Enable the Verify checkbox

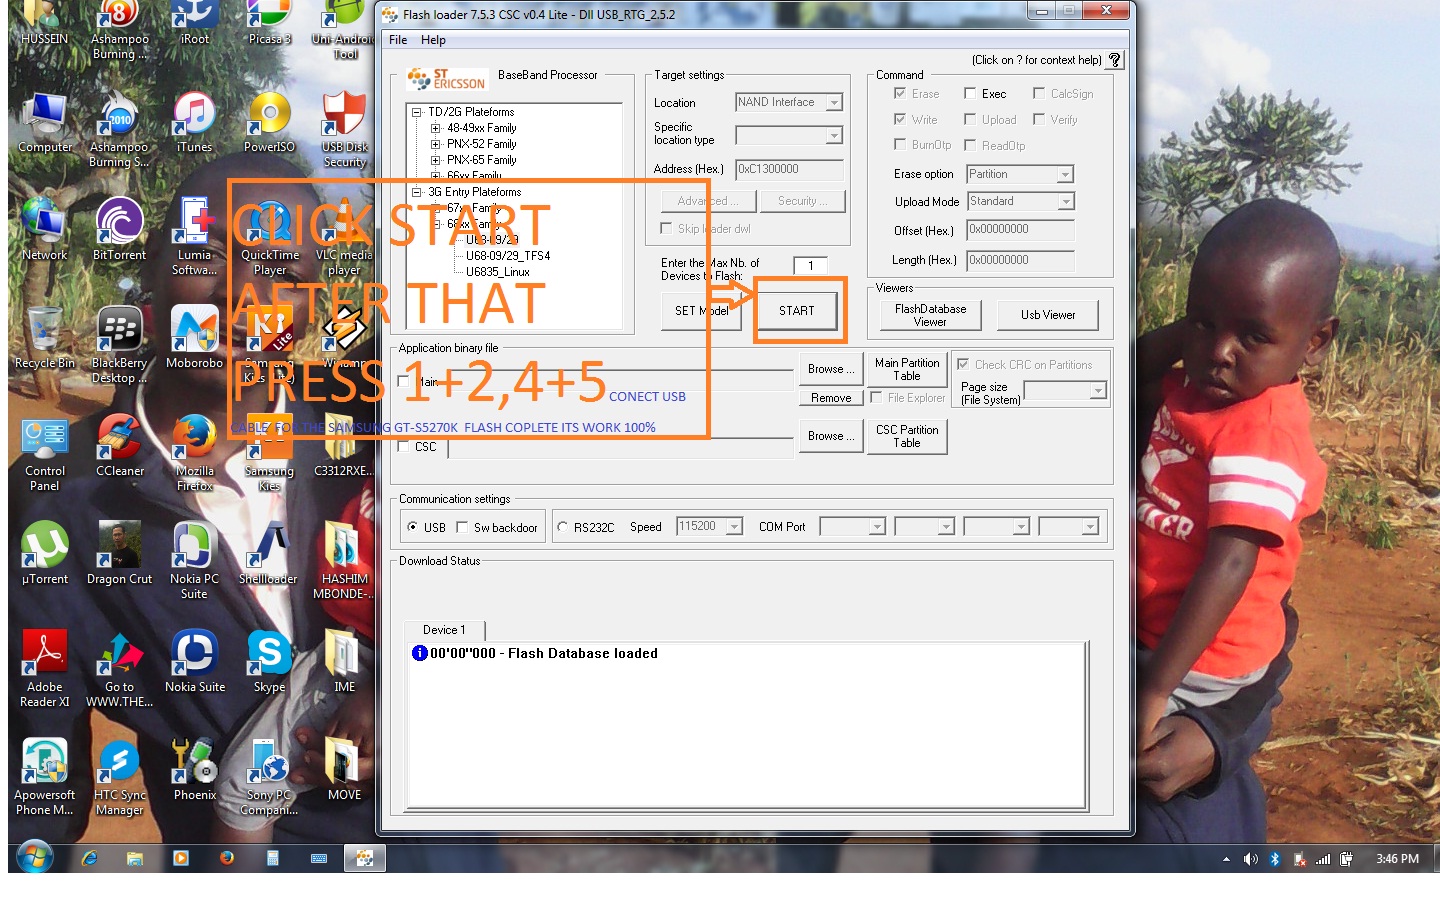pyautogui.click(x=1039, y=119)
